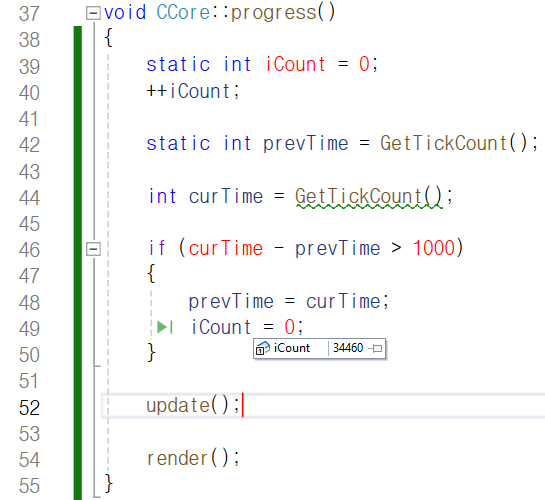Pin the iCount data tip
This screenshot has width=545, height=500.
376,348
